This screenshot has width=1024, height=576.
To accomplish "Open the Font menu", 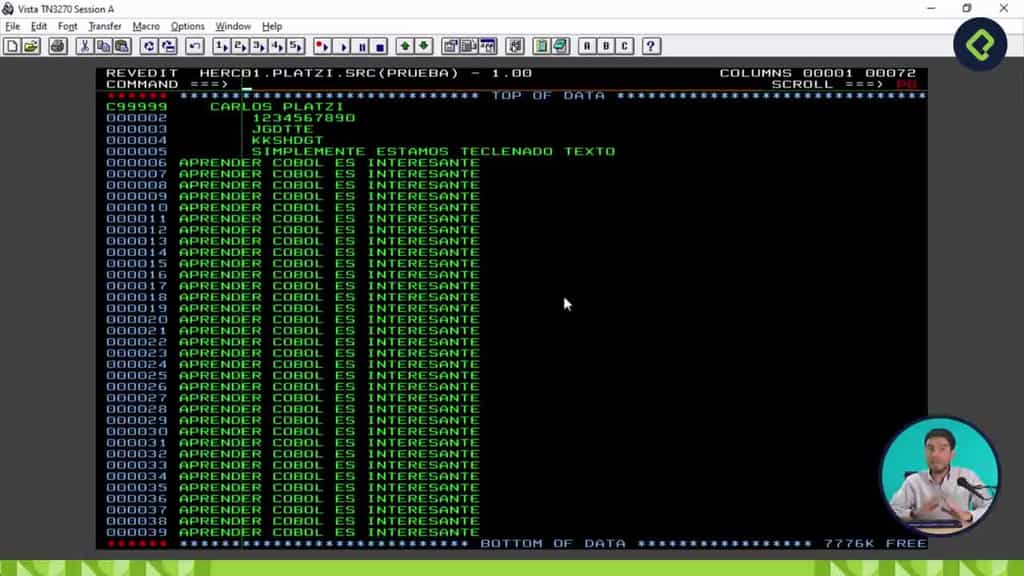I will point(67,26).
